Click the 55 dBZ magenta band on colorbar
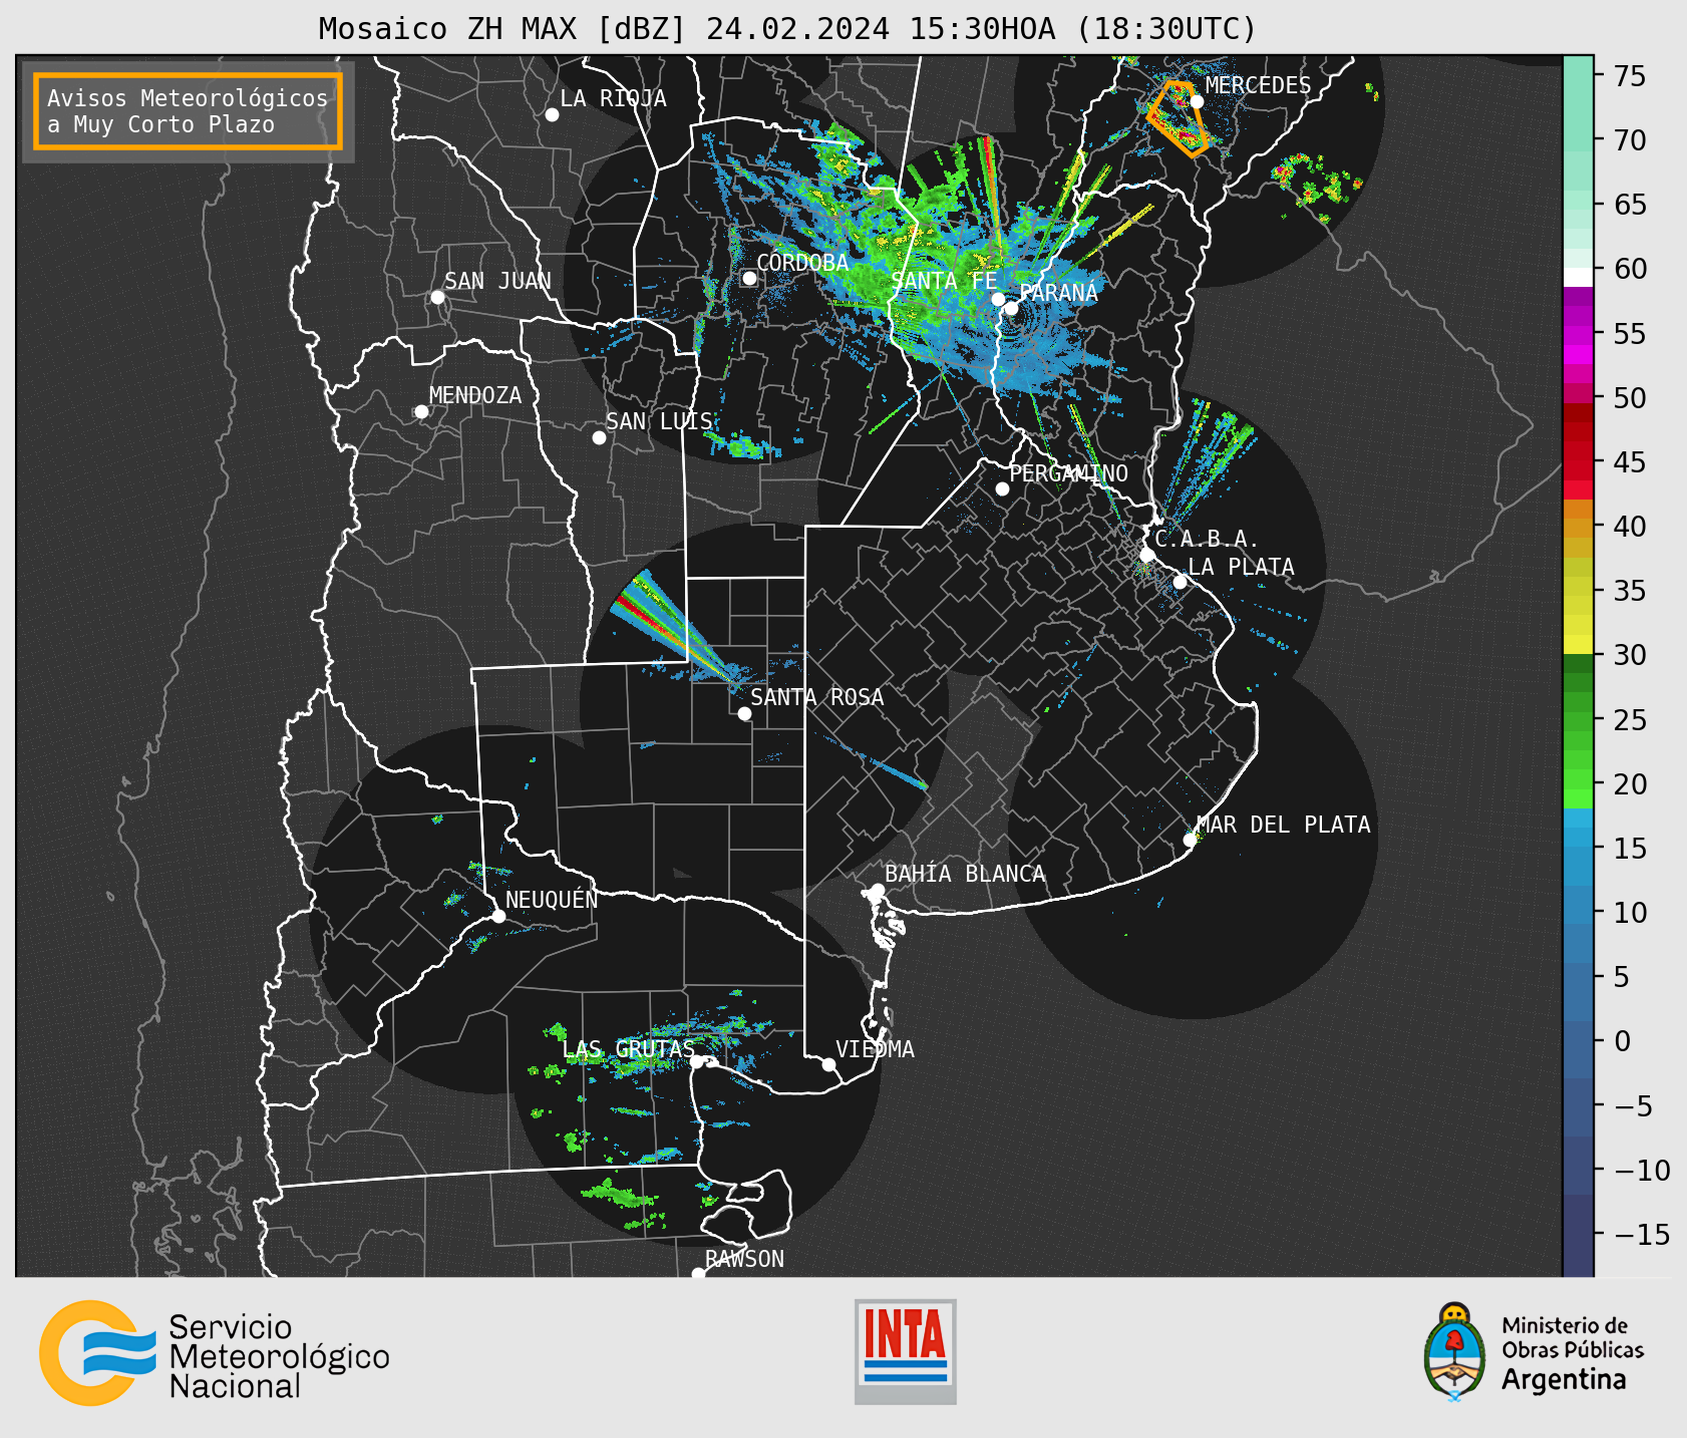 [x=1578, y=334]
